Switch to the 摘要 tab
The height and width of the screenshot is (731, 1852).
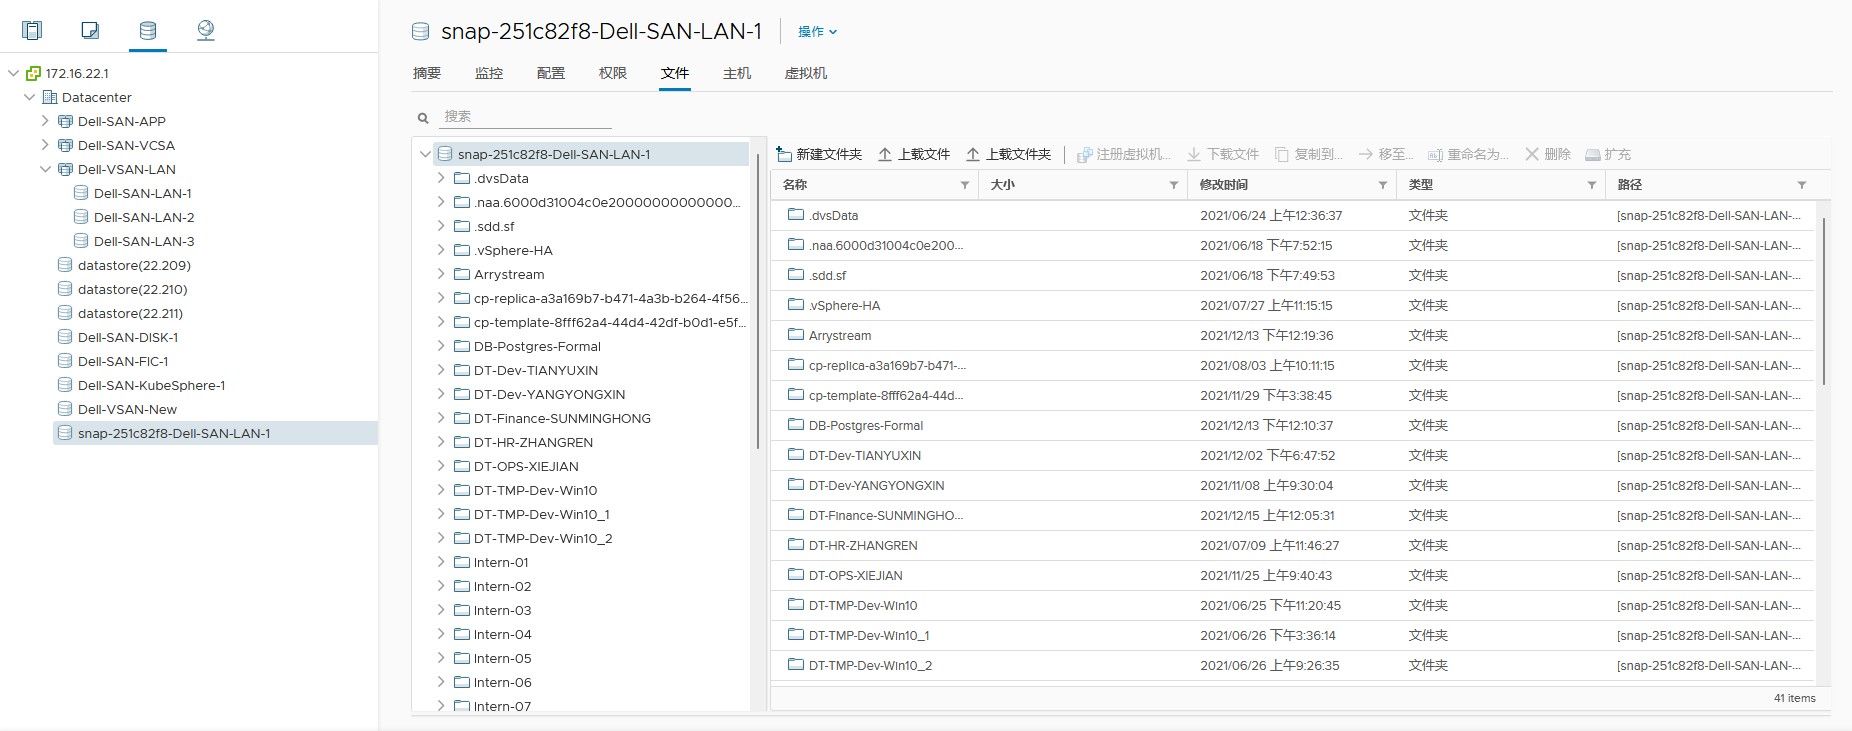(427, 73)
